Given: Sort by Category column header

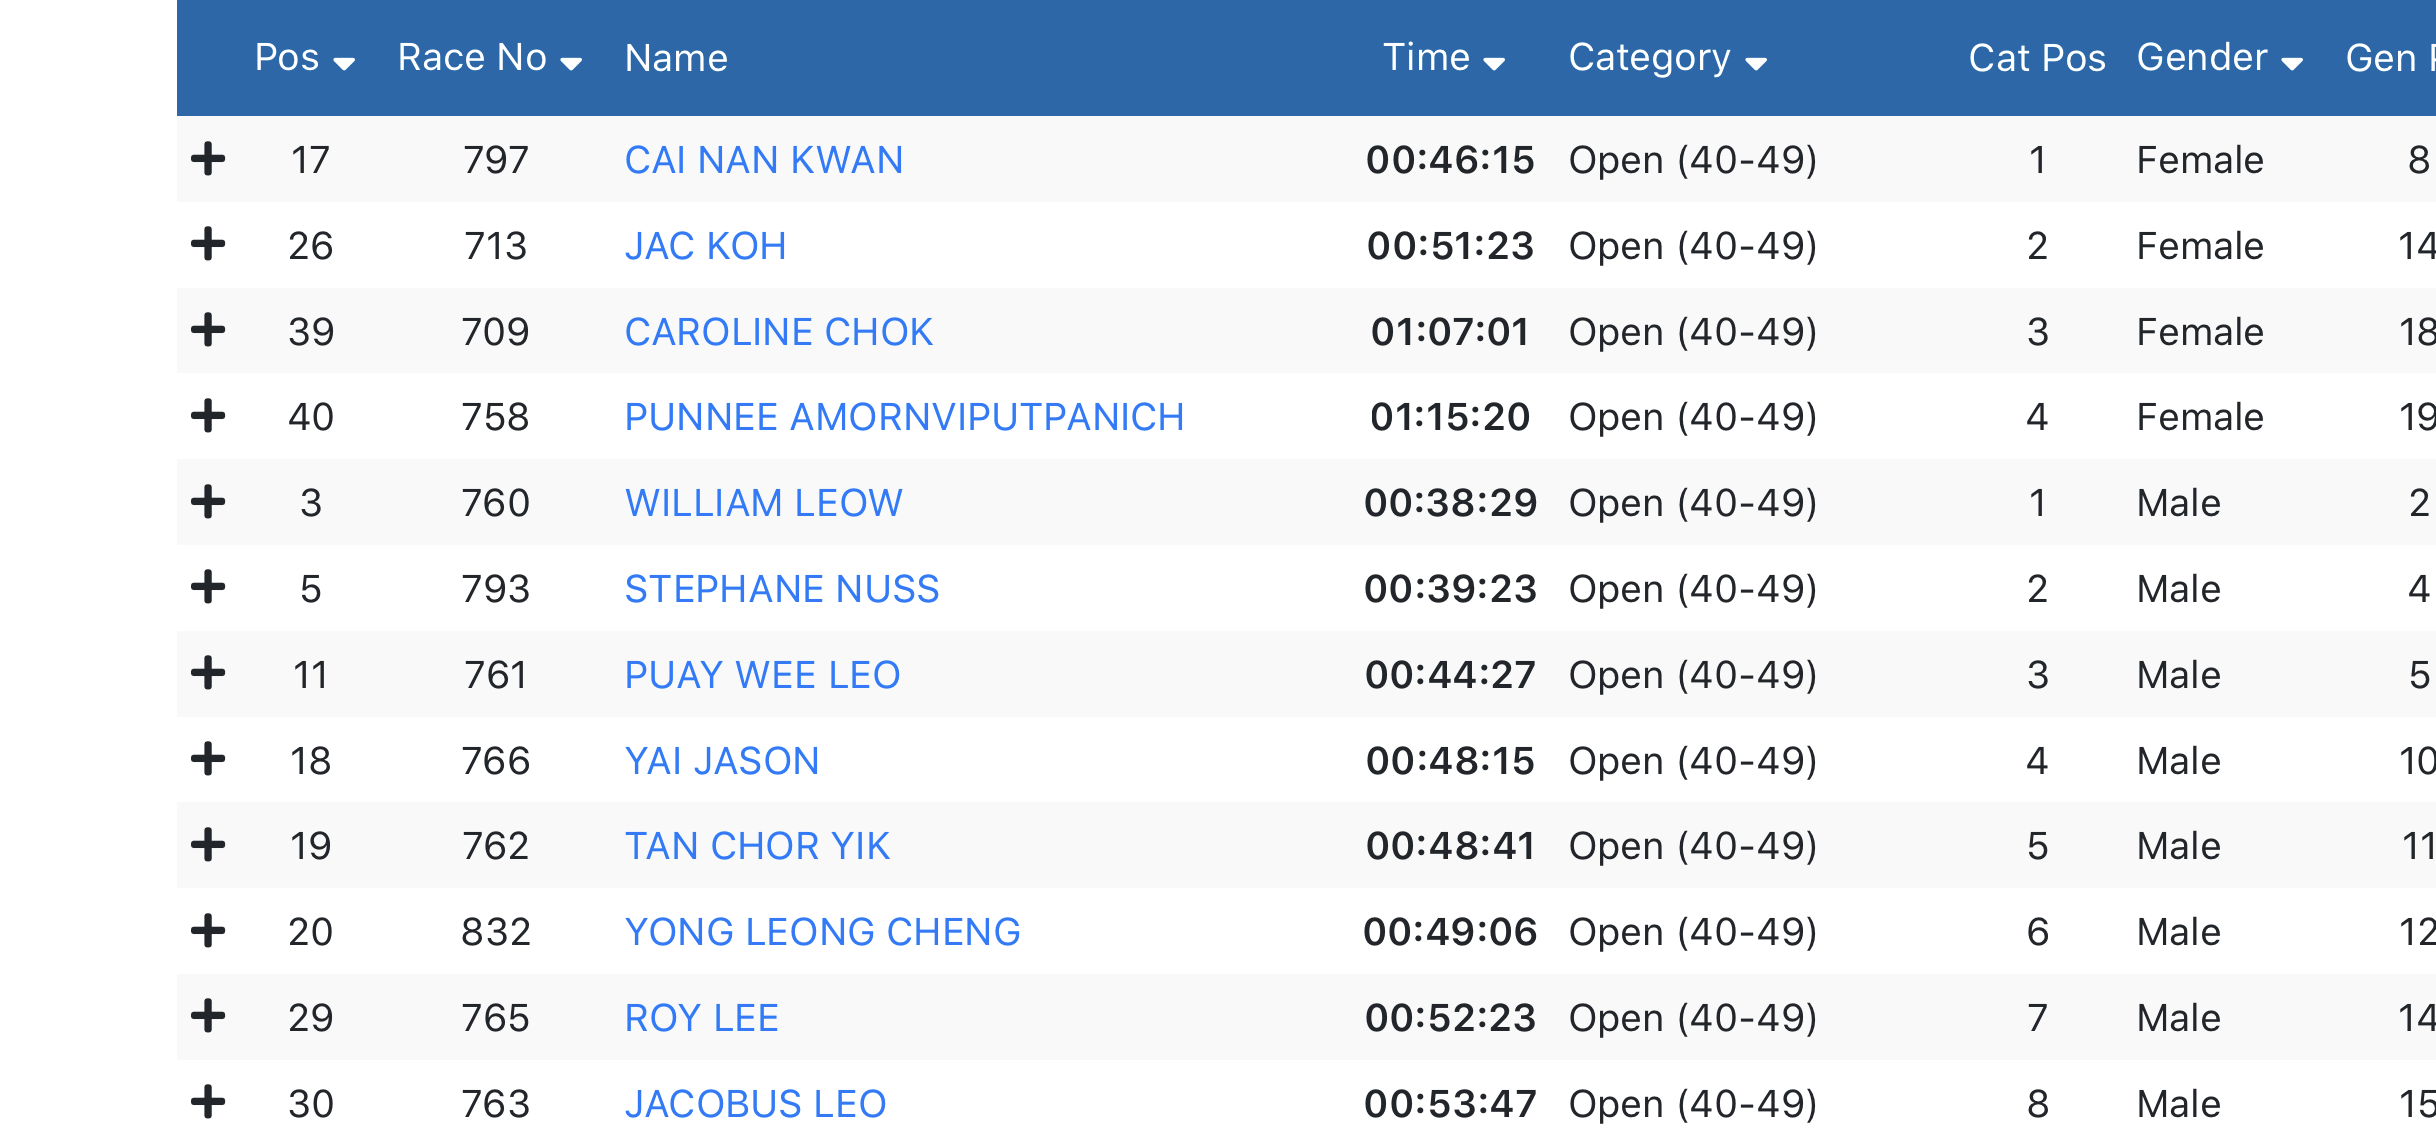Looking at the screenshot, I should coord(1667,58).
